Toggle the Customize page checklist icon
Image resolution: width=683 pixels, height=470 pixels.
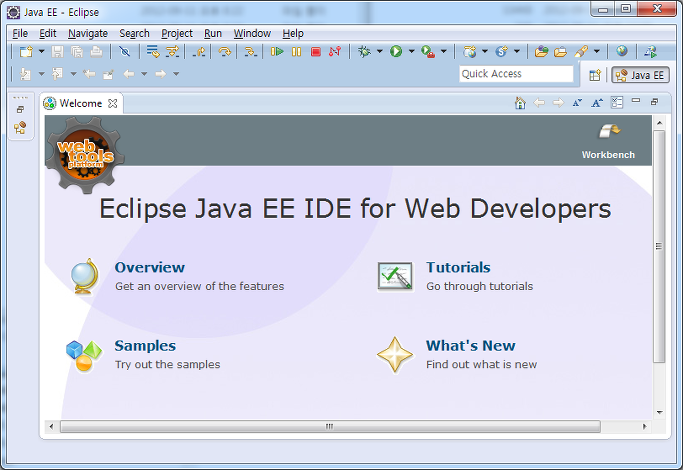pyautogui.click(x=617, y=102)
